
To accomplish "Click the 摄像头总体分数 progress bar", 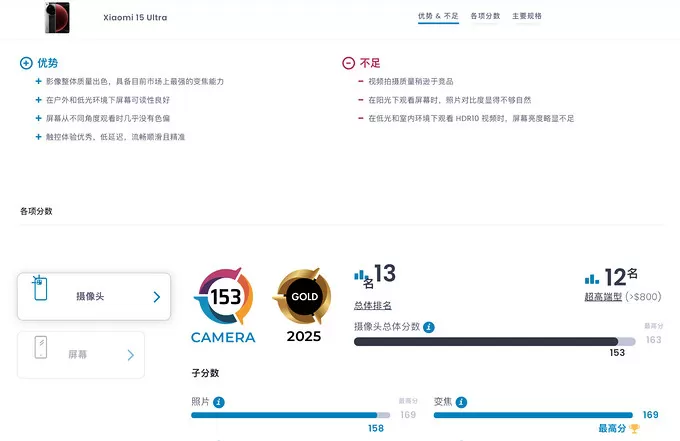I will point(494,342).
